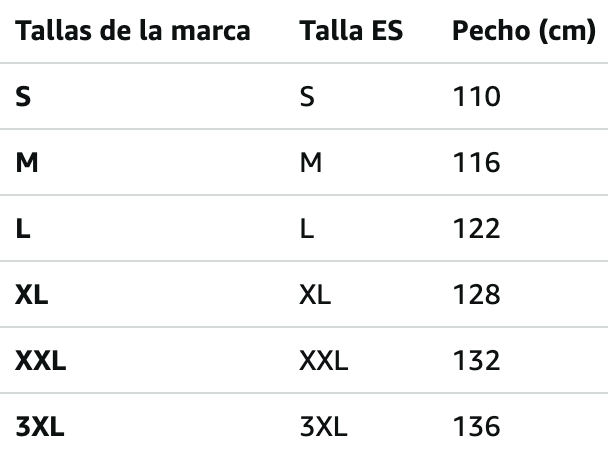
Task: Click the 'Pecho (cm)' column header
Action: 523,31
